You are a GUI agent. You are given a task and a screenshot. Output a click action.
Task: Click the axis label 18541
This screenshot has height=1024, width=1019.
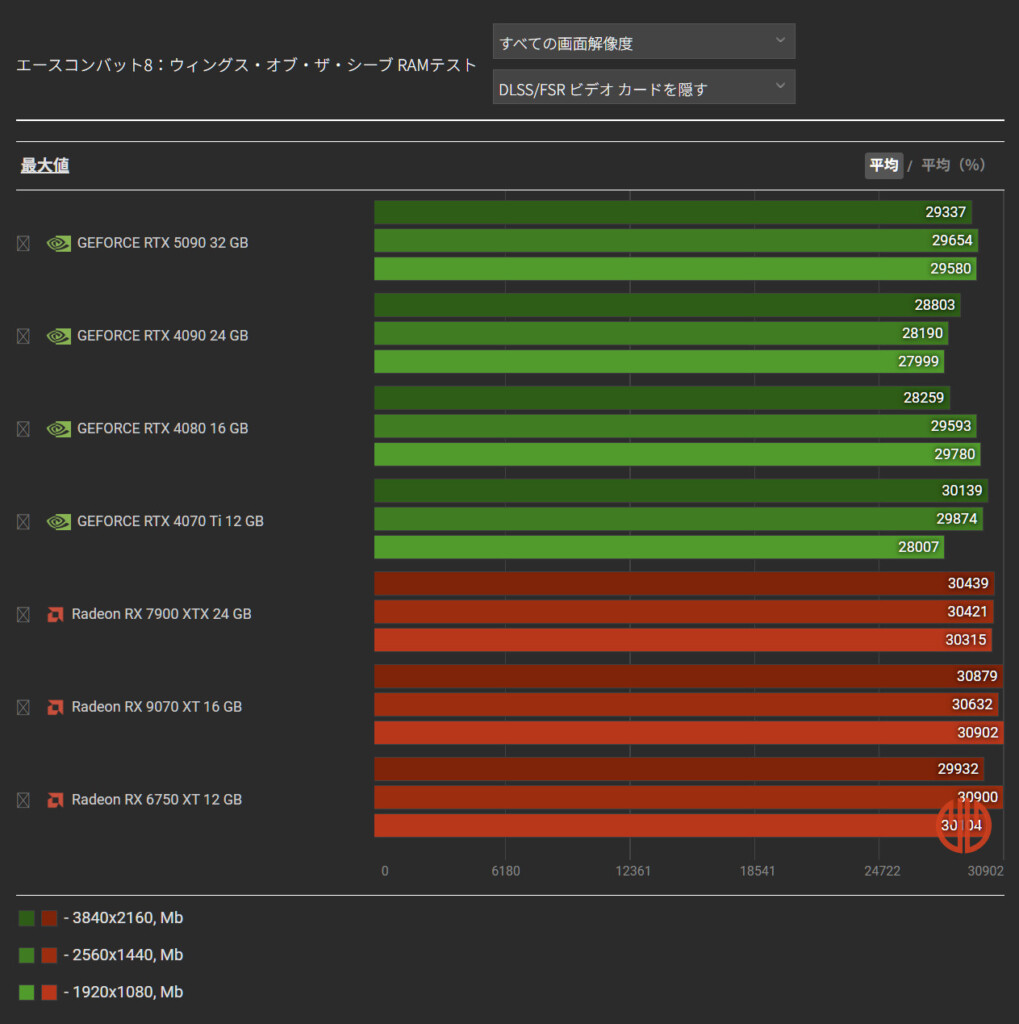(757, 871)
